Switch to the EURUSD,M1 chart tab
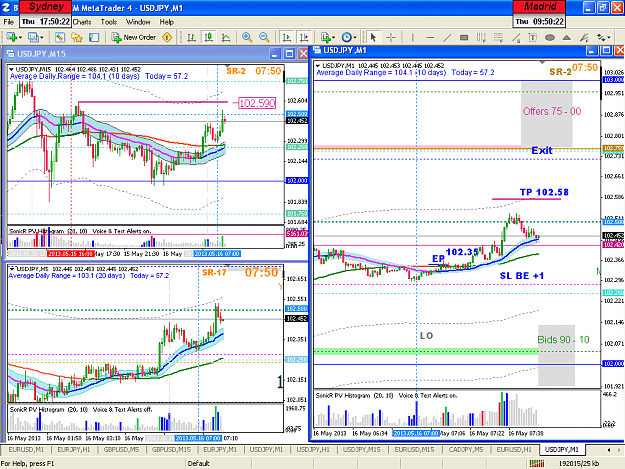The width and height of the screenshot is (625, 469). (26, 449)
